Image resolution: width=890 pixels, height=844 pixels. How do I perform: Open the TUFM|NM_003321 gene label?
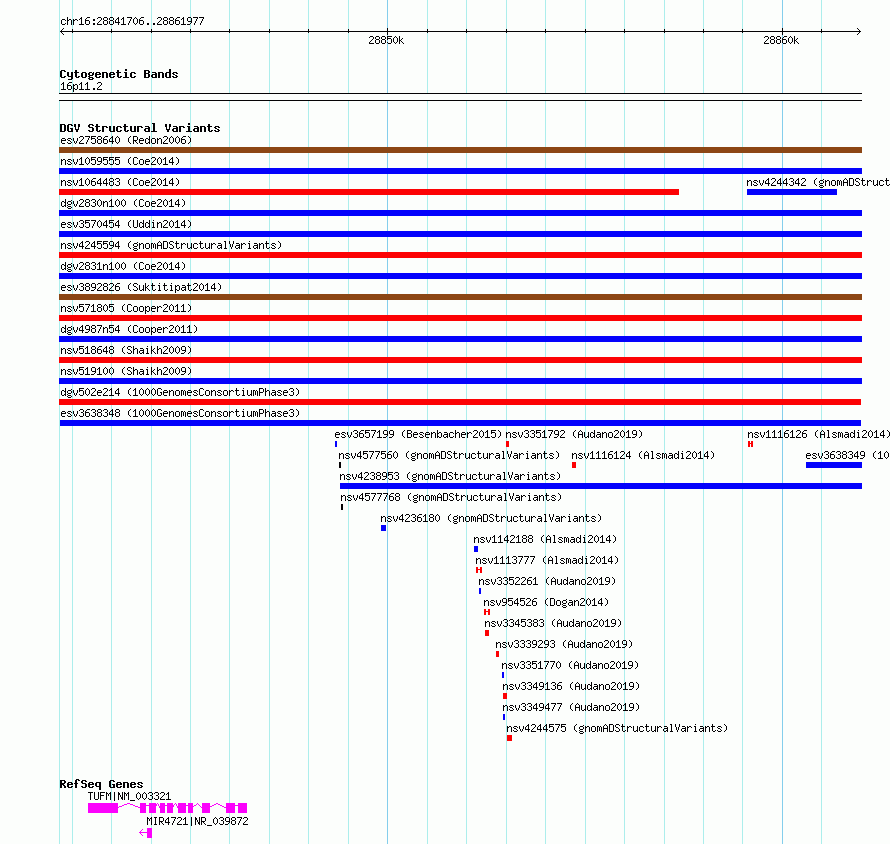point(129,796)
